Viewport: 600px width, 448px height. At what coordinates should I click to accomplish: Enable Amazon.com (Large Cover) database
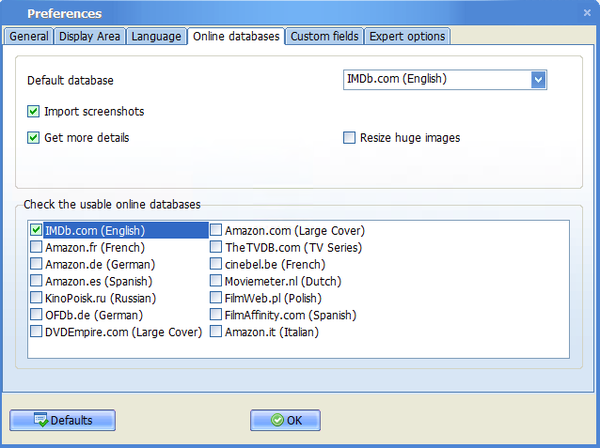(x=216, y=230)
